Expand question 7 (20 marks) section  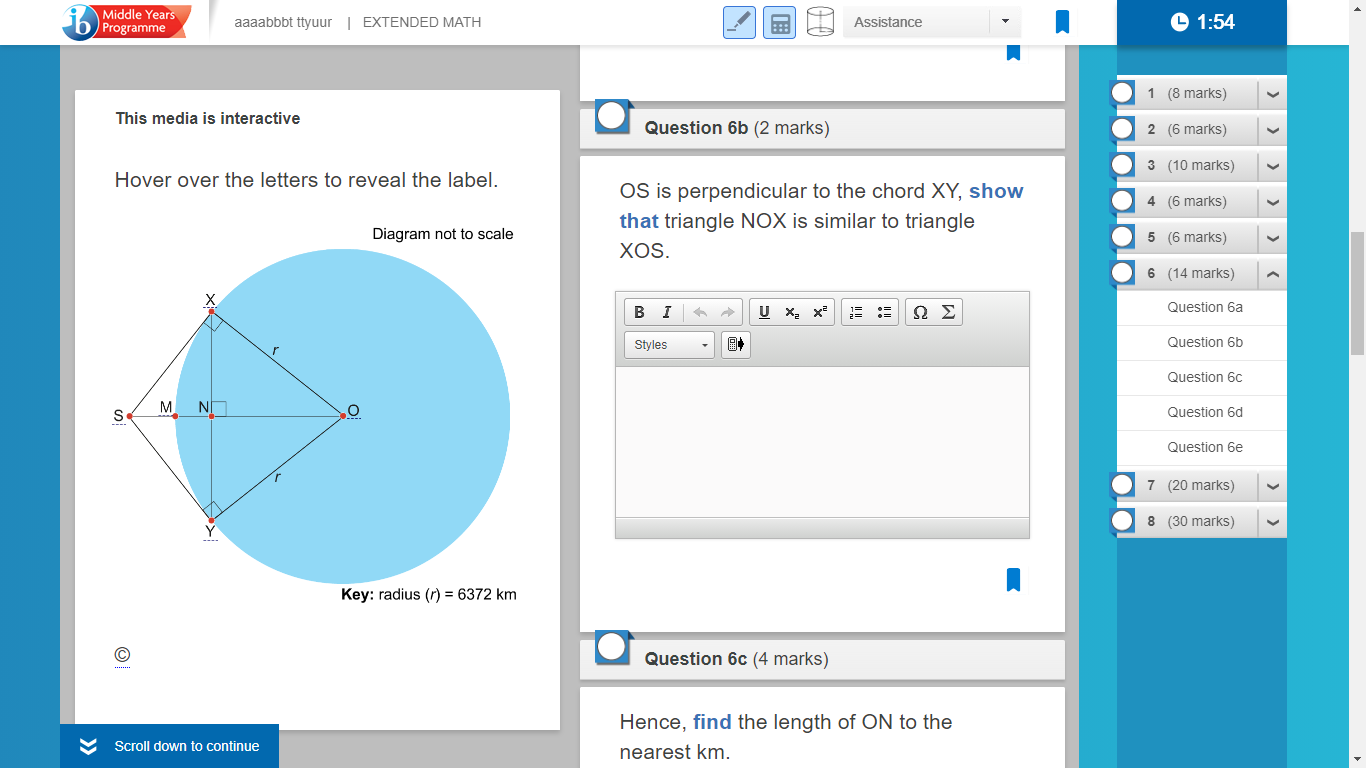tap(1272, 485)
